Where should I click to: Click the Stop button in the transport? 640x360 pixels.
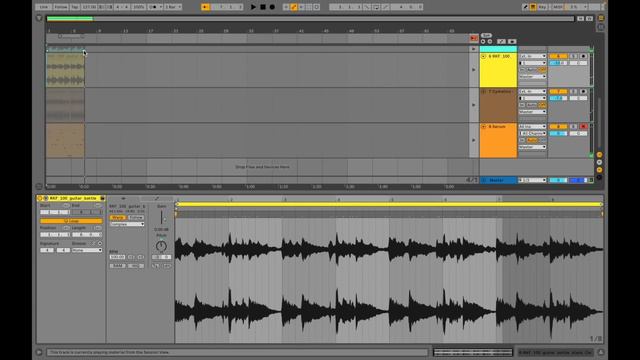(x=263, y=7)
